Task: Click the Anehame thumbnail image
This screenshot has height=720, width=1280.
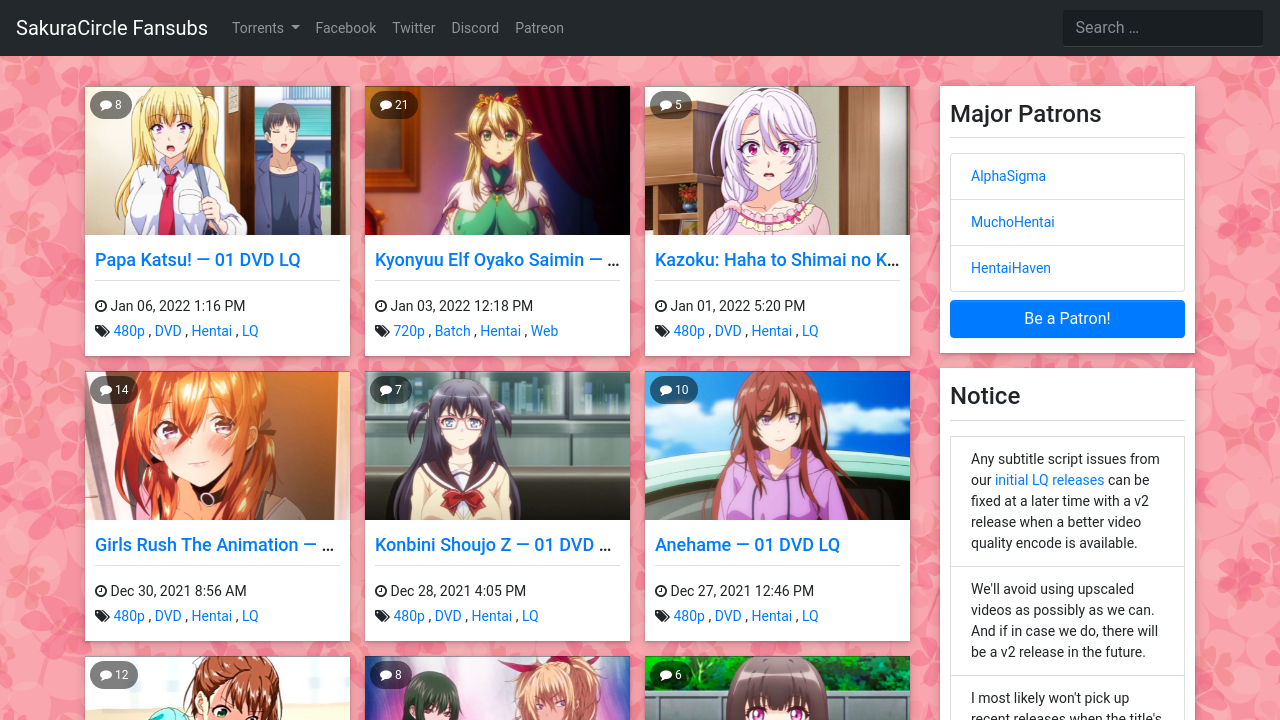Action: point(777,446)
